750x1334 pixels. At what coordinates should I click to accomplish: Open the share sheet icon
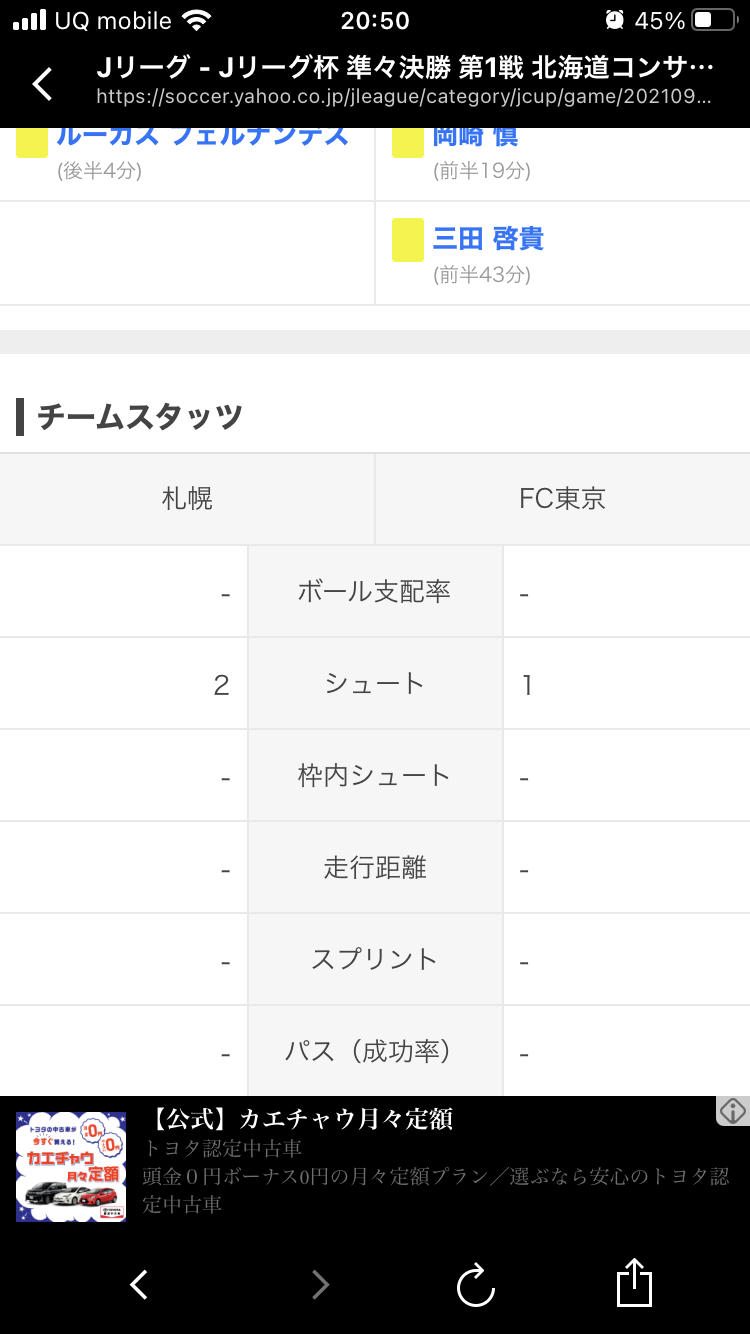[x=634, y=1283]
